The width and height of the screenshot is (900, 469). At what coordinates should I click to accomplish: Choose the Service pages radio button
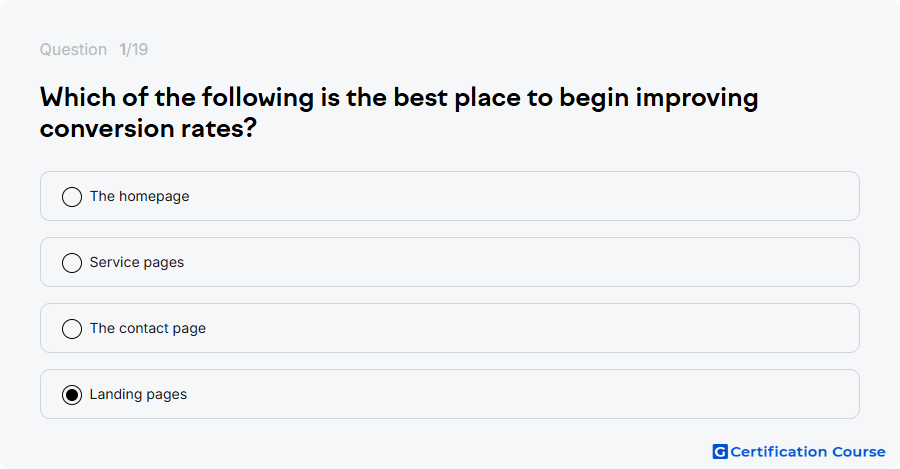[x=72, y=263]
